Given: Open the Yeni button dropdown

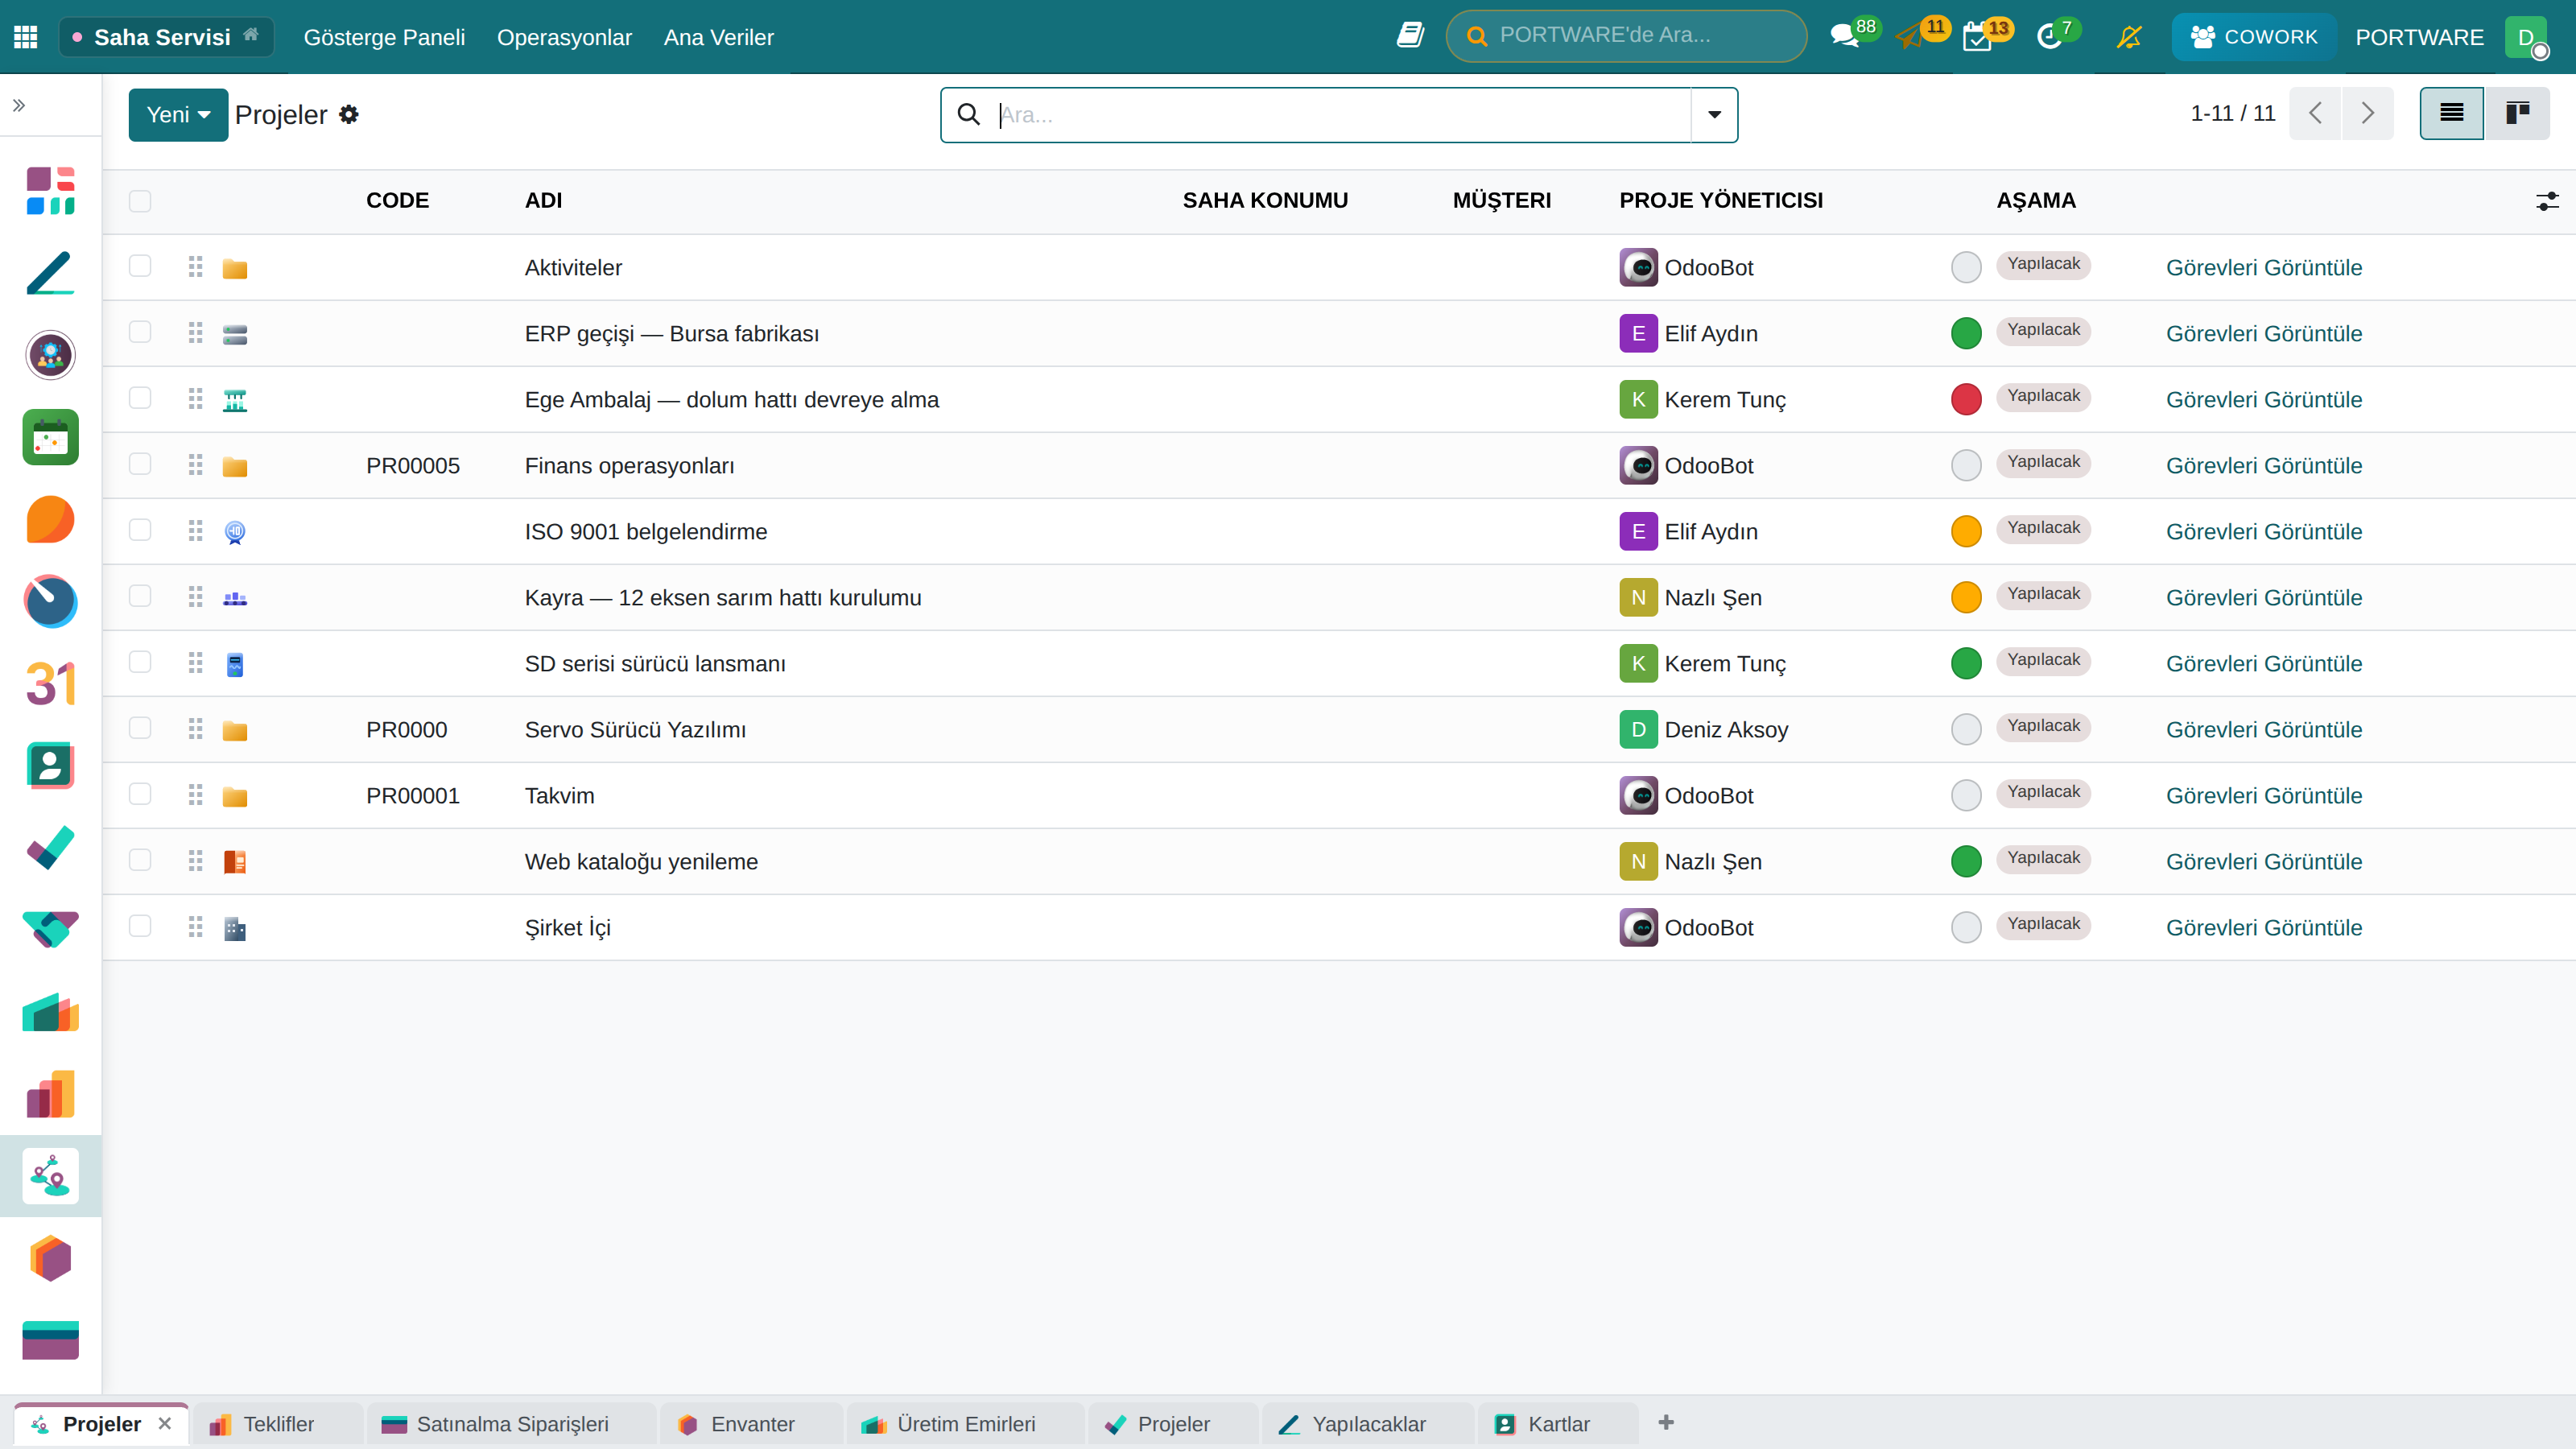Looking at the screenshot, I should click(x=178, y=114).
